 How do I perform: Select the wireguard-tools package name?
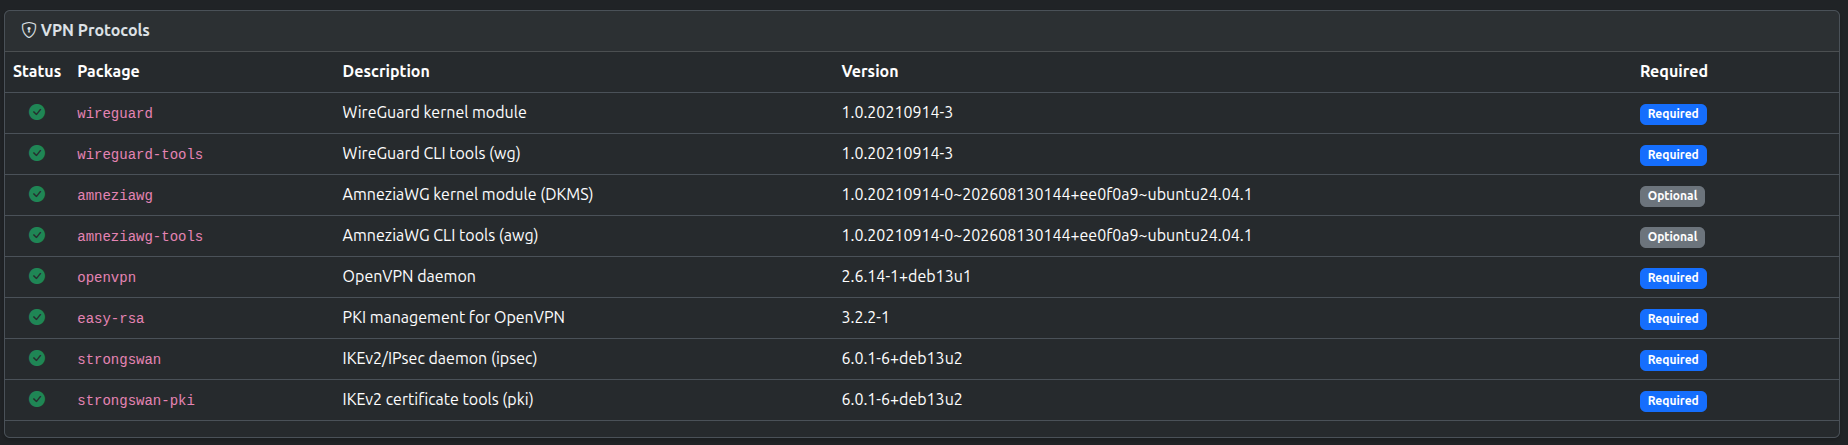tap(140, 155)
